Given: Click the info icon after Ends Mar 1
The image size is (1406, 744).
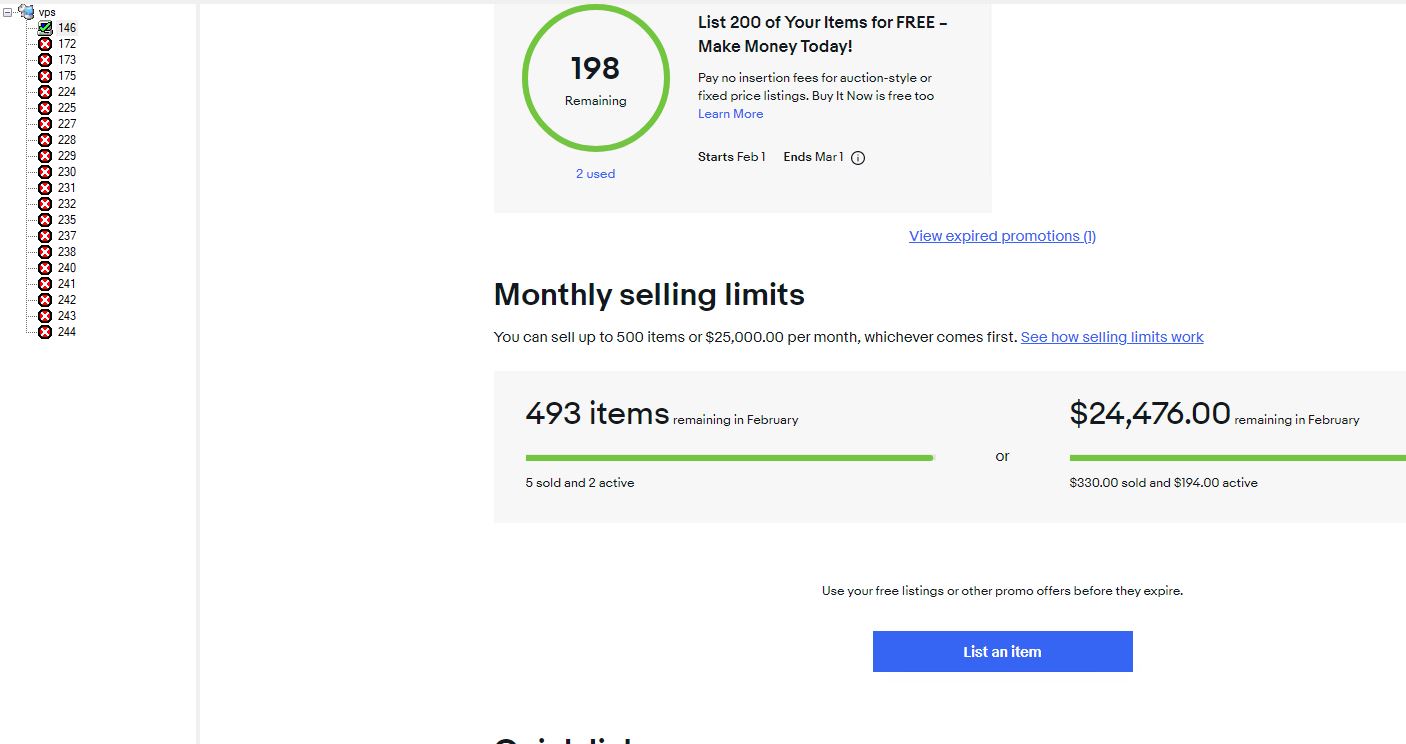Looking at the screenshot, I should pyautogui.click(x=858, y=158).
